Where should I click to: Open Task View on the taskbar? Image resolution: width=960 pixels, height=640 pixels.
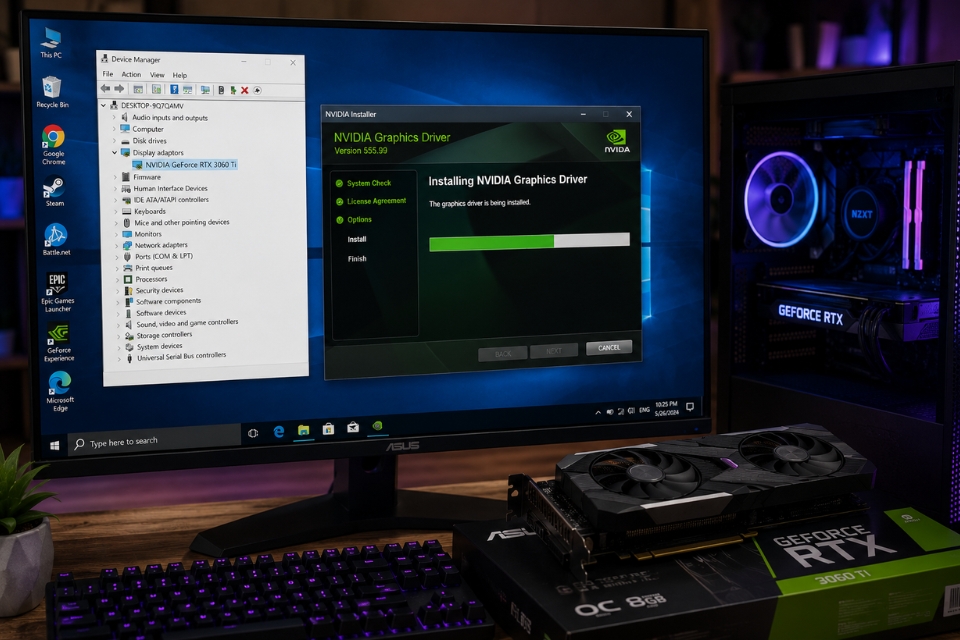pos(253,433)
